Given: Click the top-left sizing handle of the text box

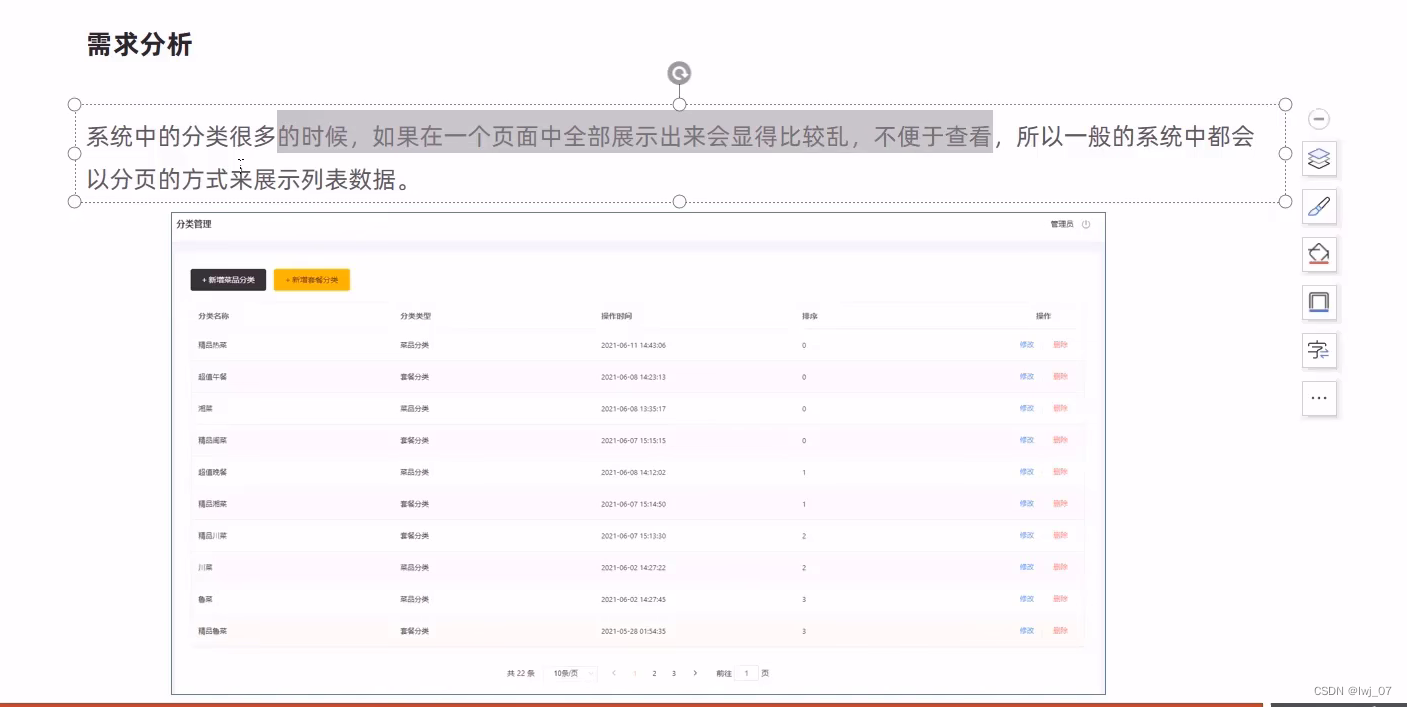Looking at the screenshot, I should [74, 104].
